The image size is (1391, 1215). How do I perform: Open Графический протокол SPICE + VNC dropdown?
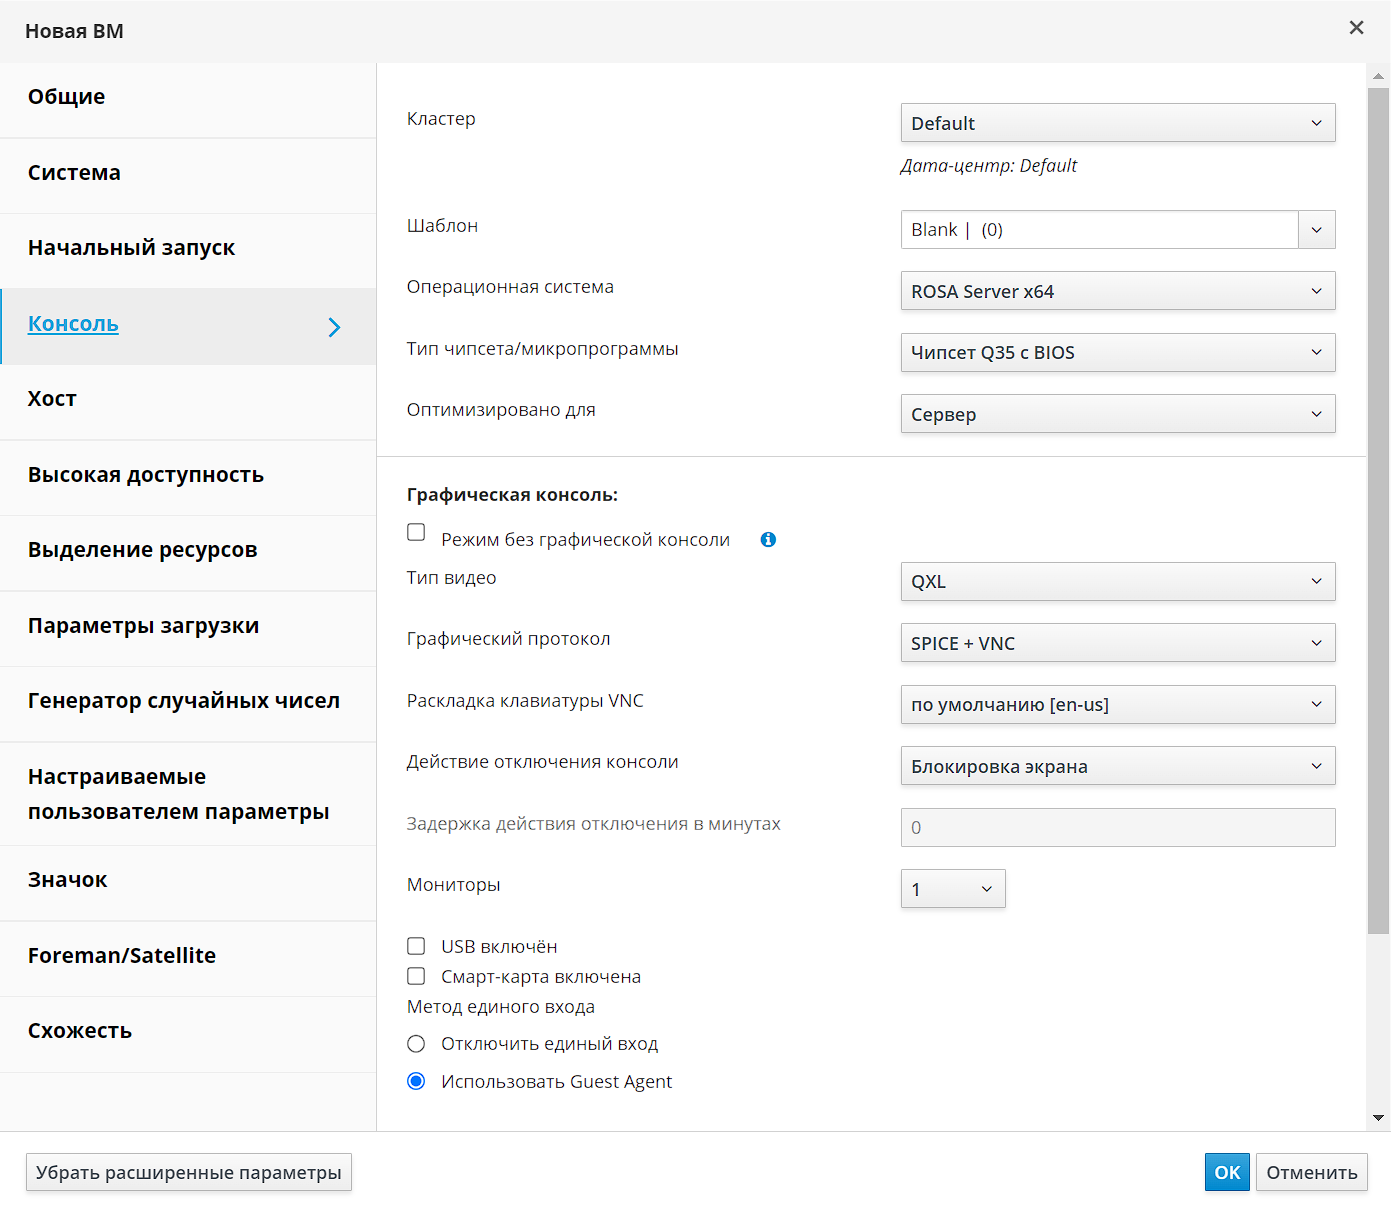click(1117, 643)
